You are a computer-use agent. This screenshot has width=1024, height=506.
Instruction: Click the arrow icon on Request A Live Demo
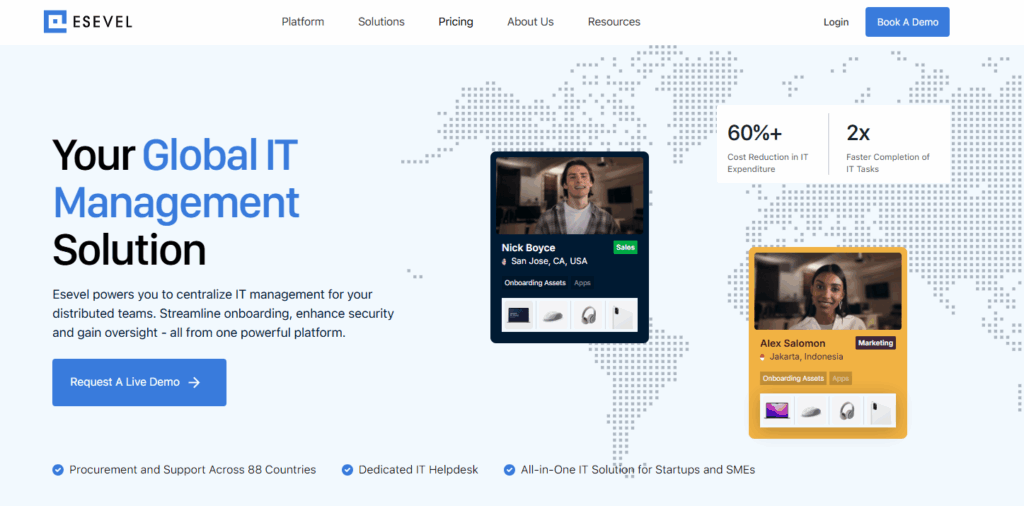point(194,382)
